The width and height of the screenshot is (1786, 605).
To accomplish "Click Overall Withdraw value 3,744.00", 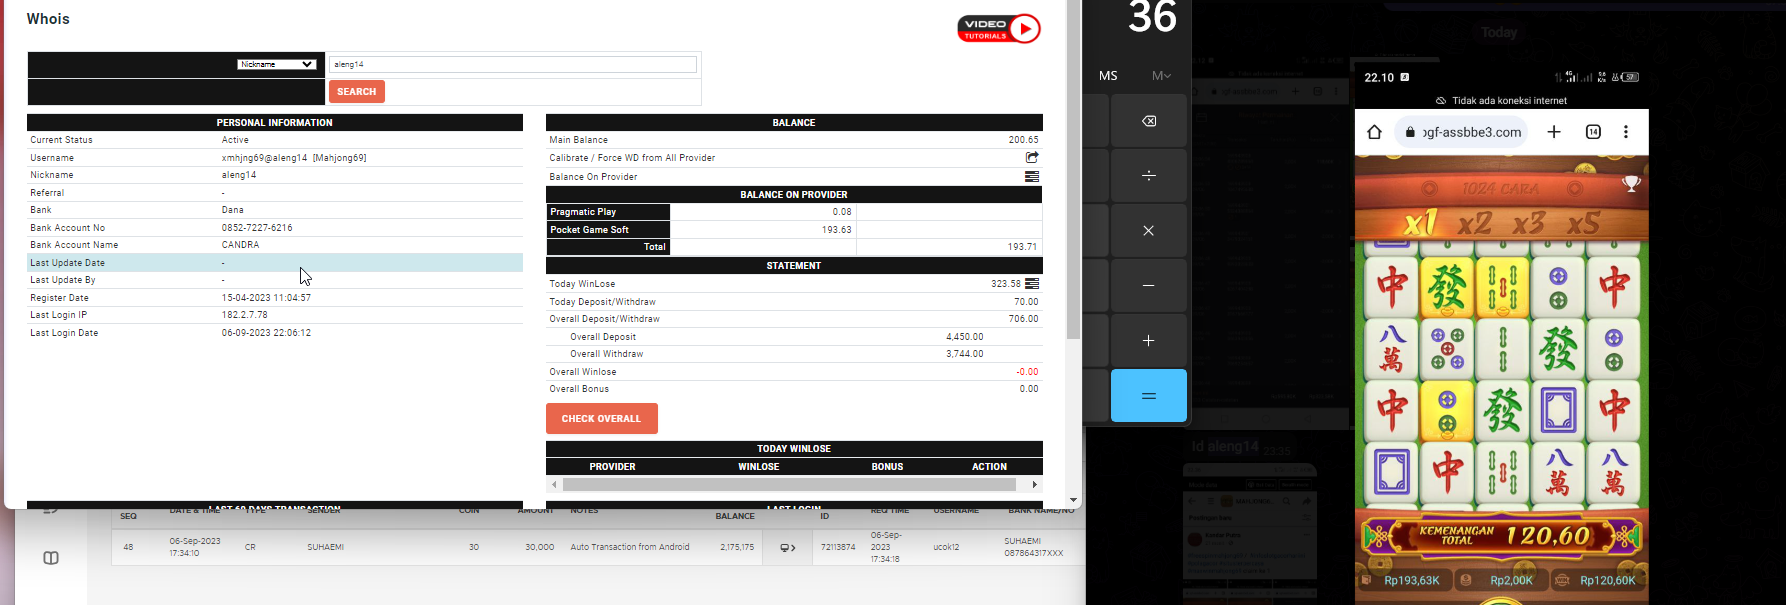I will tap(965, 354).
